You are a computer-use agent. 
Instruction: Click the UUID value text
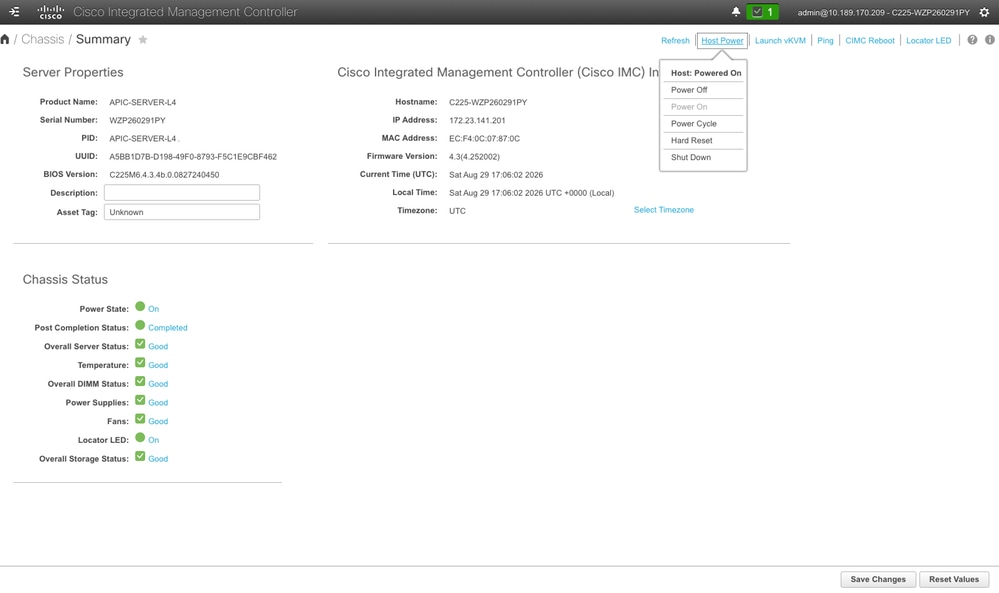click(x=193, y=157)
